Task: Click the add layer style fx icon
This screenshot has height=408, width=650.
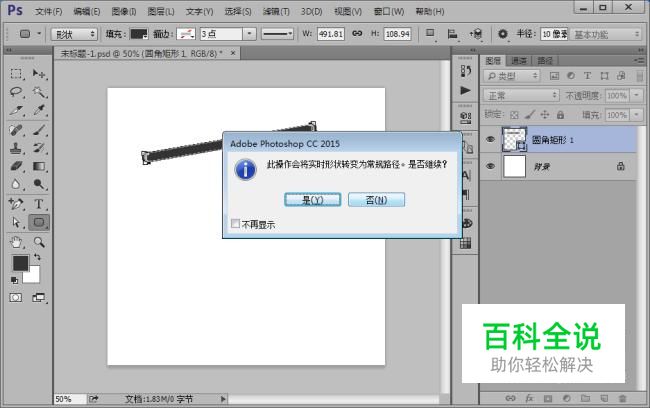Action: click(529, 398)
